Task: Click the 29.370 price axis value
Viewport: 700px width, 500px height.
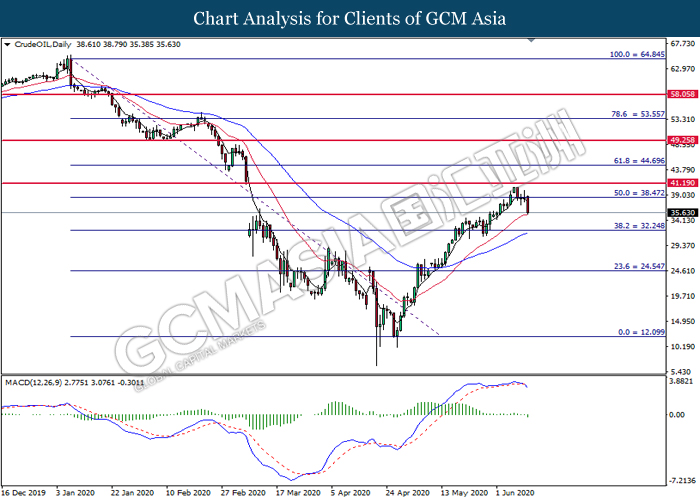Action: 683,246
